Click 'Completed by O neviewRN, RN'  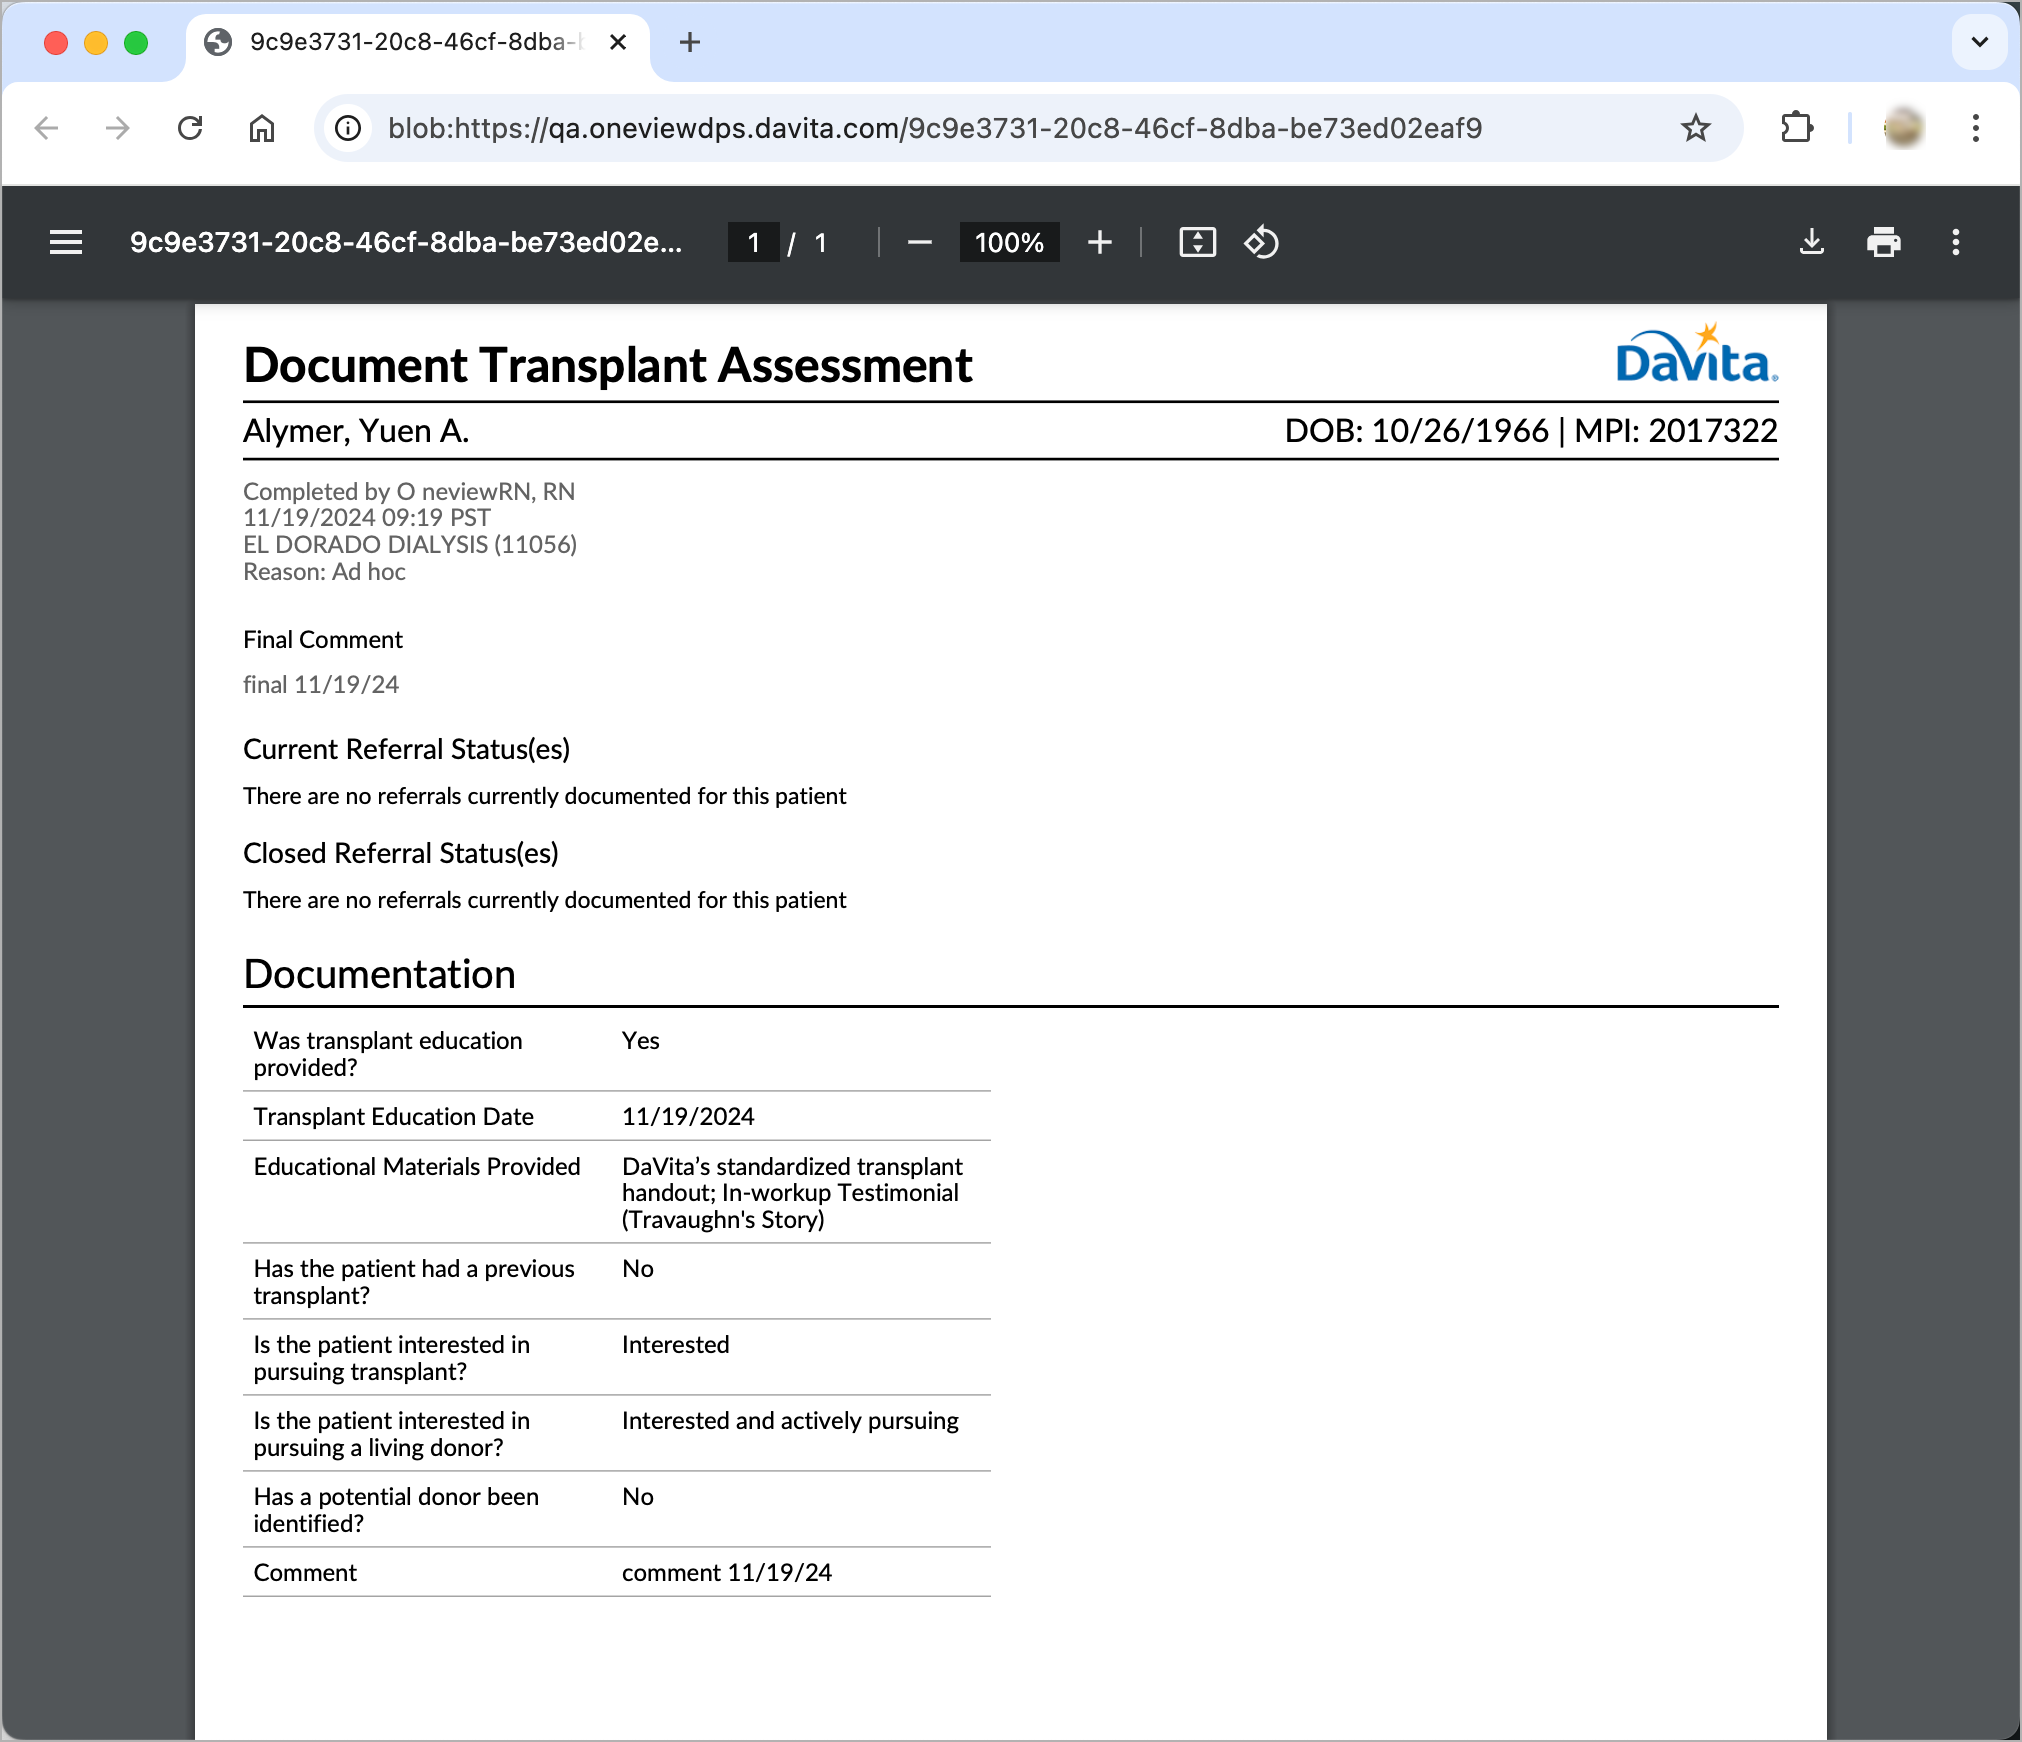[409, 491]
